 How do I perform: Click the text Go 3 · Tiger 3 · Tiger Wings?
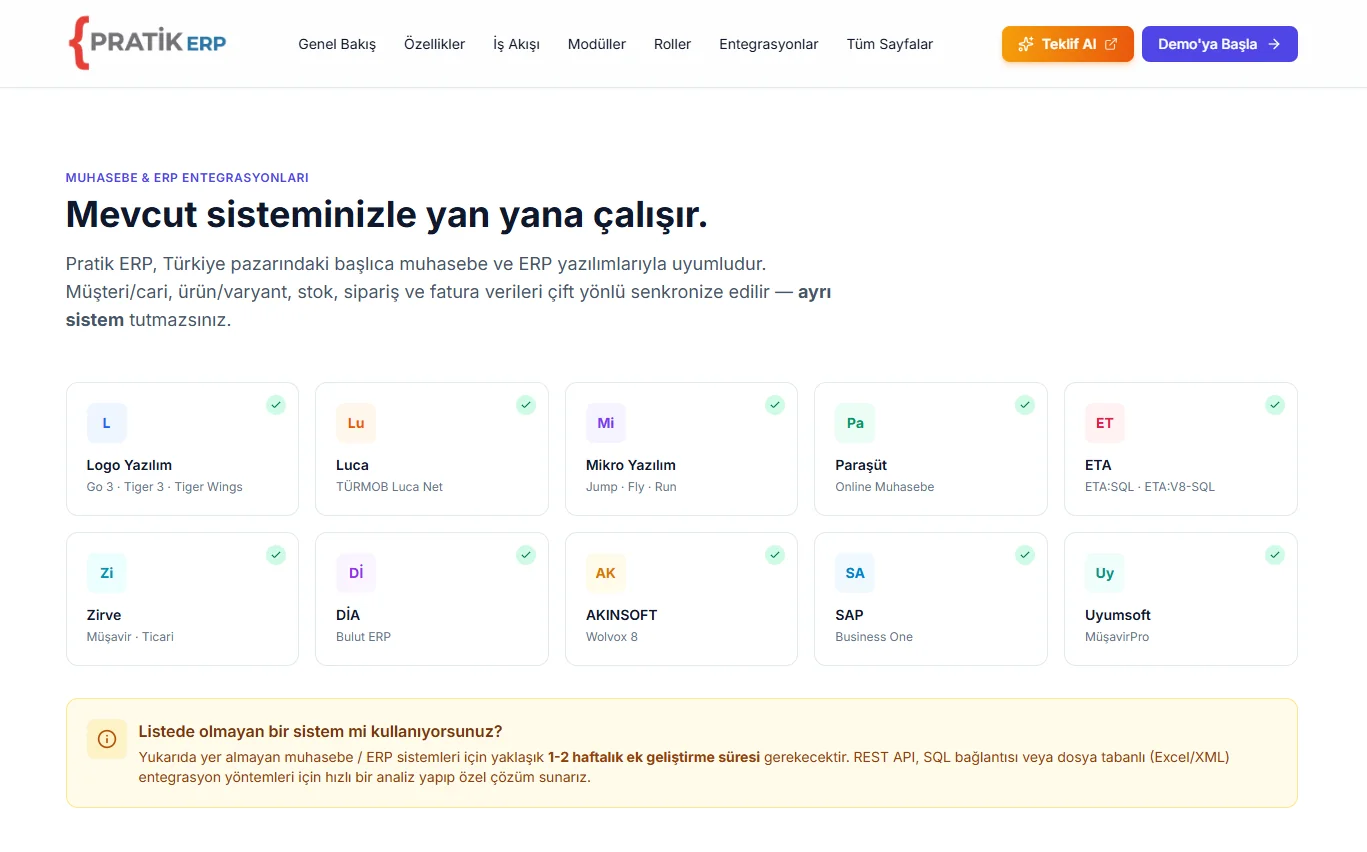pos(165,487)
